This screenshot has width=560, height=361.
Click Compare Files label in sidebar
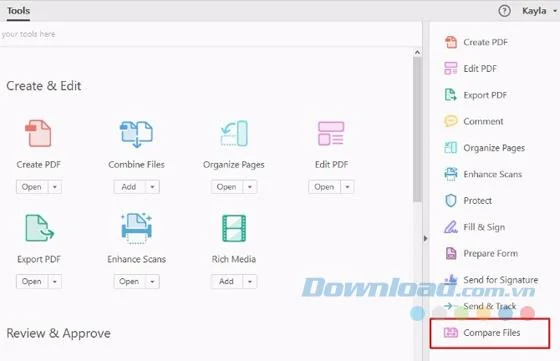[x=491, y=332]
